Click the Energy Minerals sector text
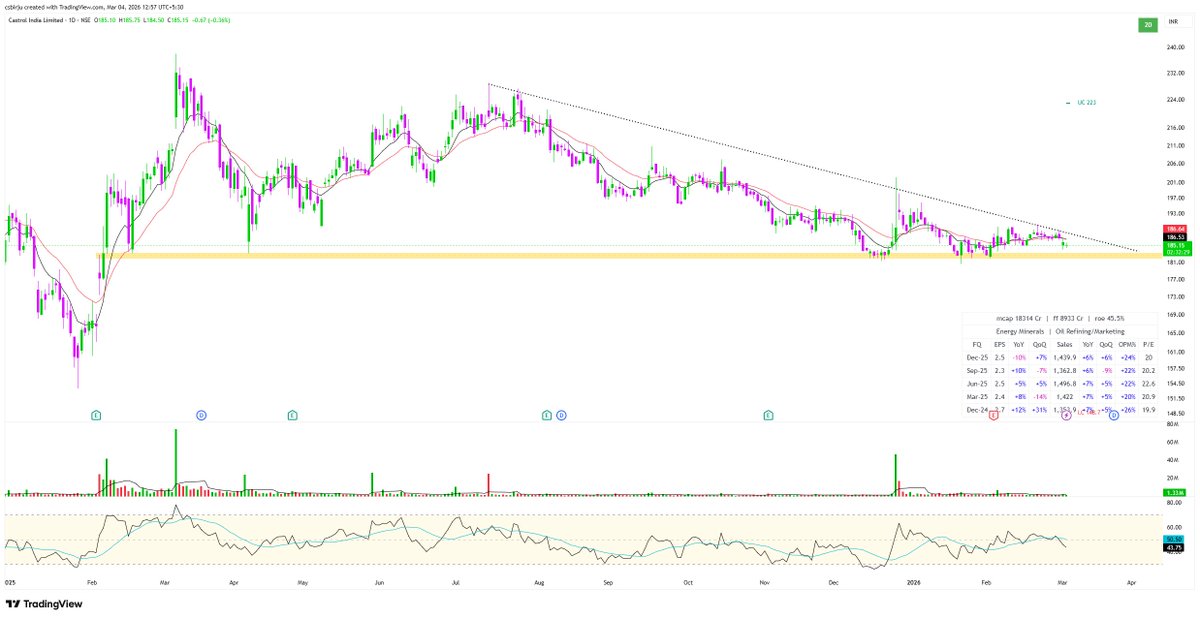The image size is (1200, 619). pyautogui.click(x=1022, y=331)
